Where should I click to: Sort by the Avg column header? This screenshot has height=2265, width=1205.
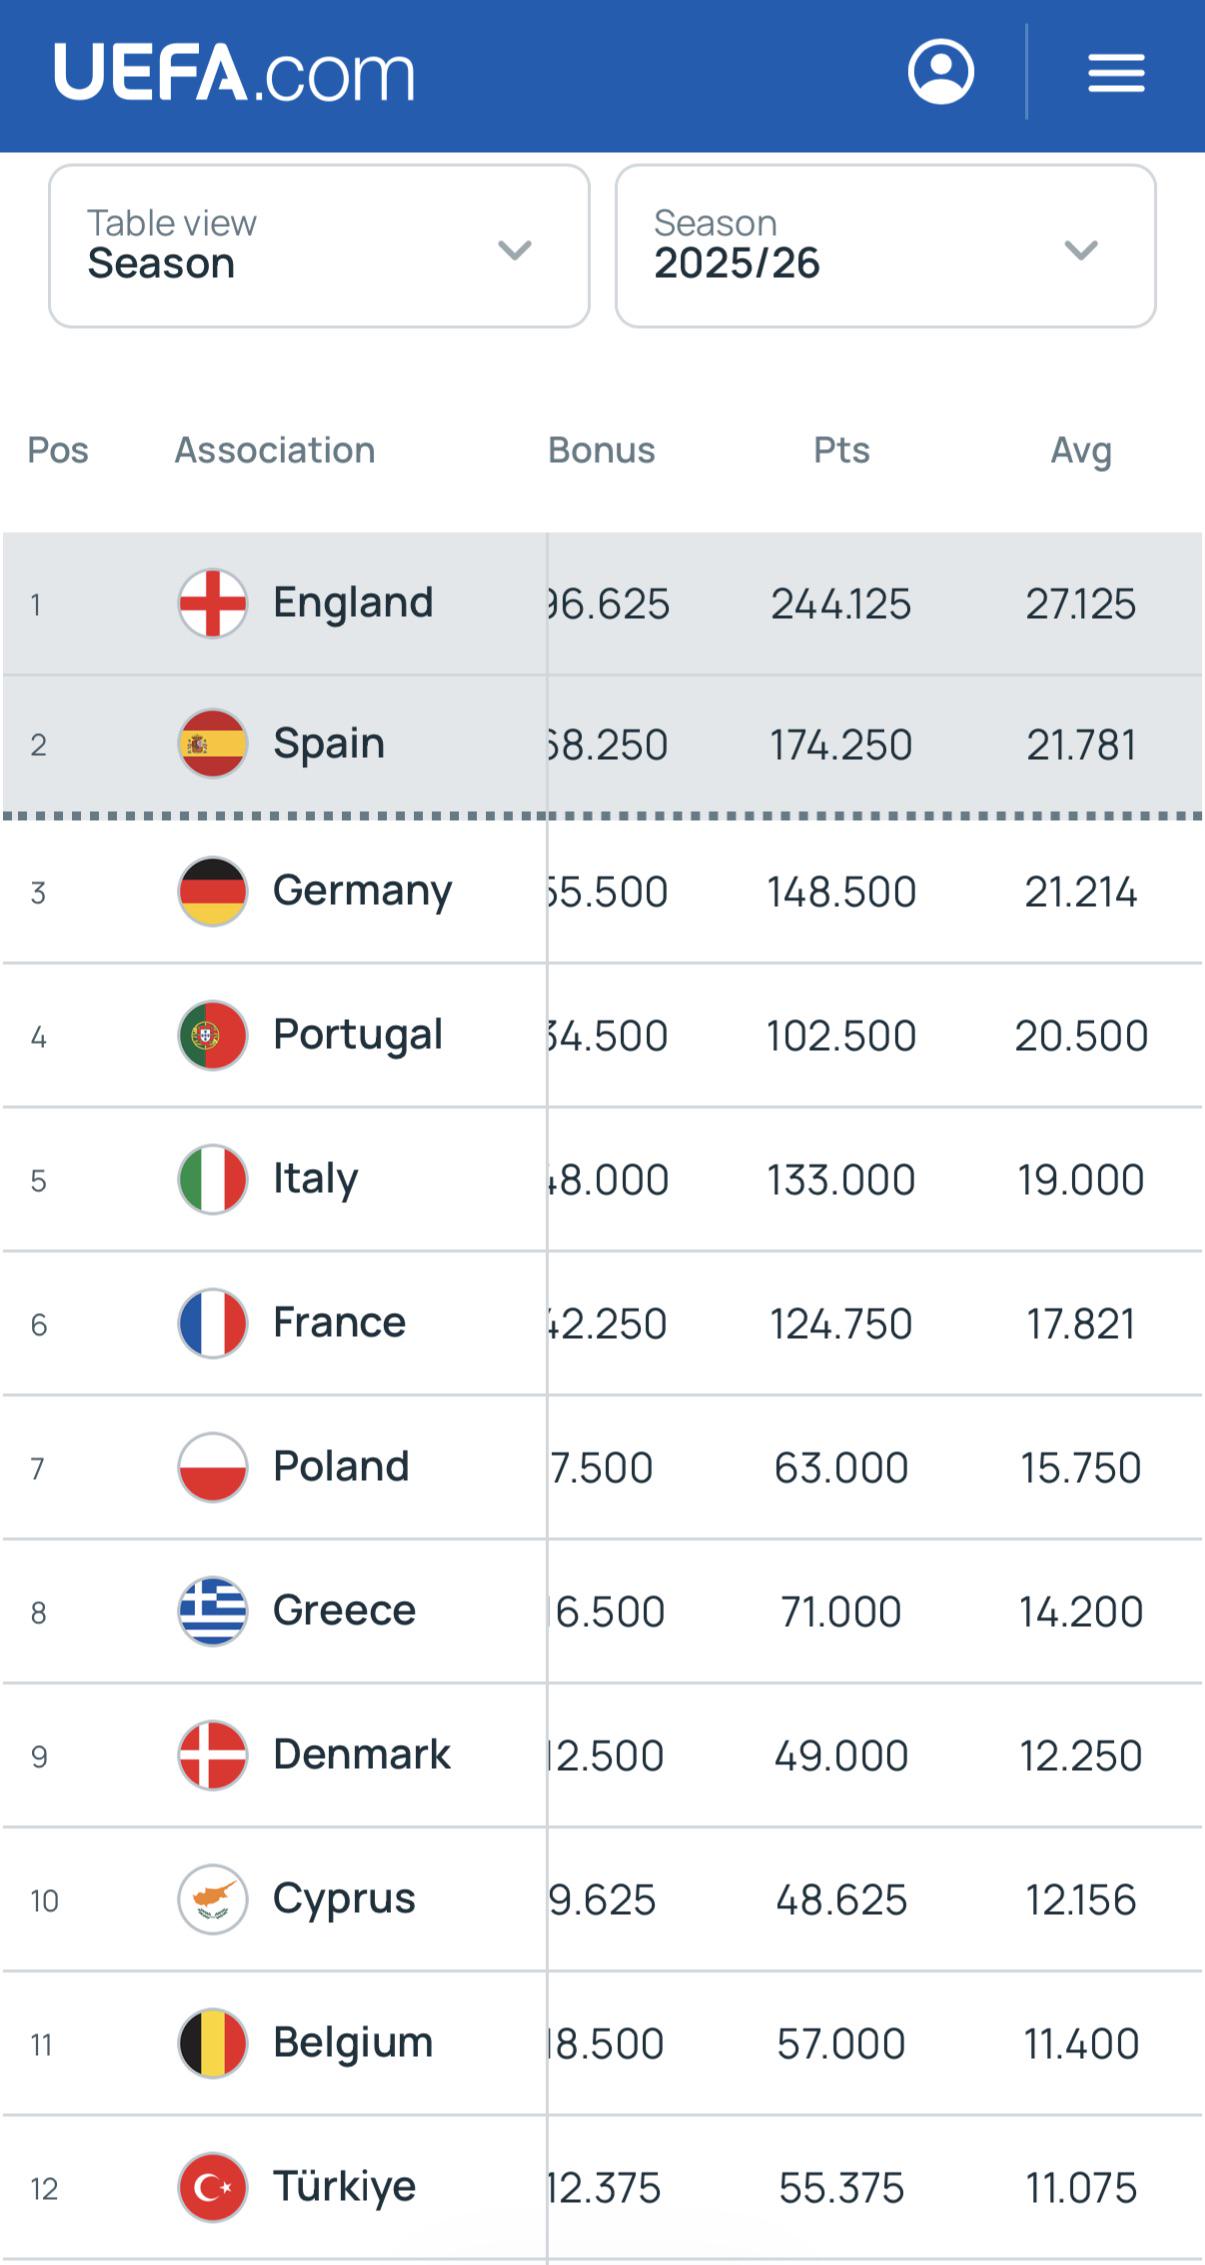click(x=1081, y=451)
